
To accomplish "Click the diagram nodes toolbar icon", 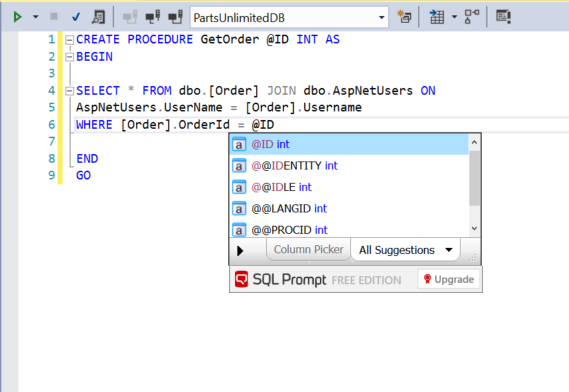I will 472,17.
